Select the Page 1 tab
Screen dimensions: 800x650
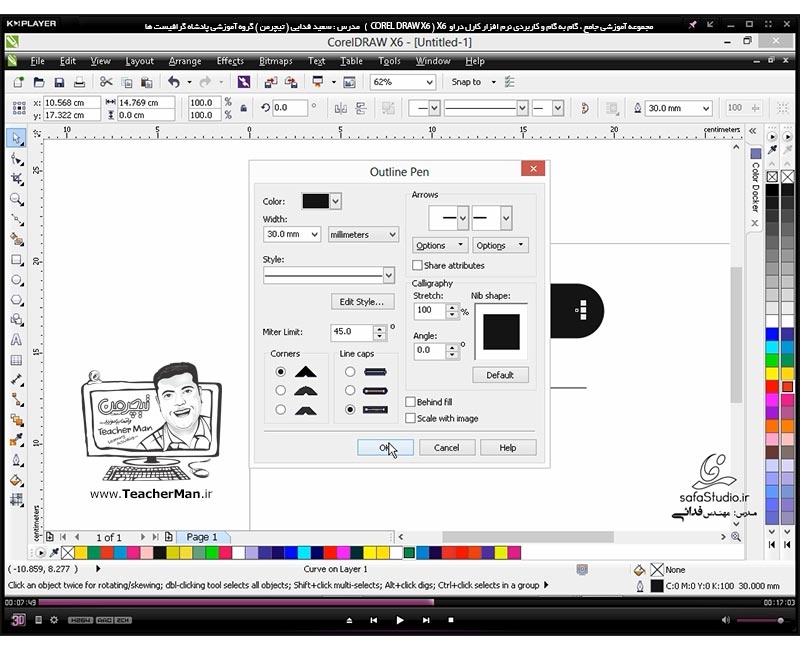[202, 537]
